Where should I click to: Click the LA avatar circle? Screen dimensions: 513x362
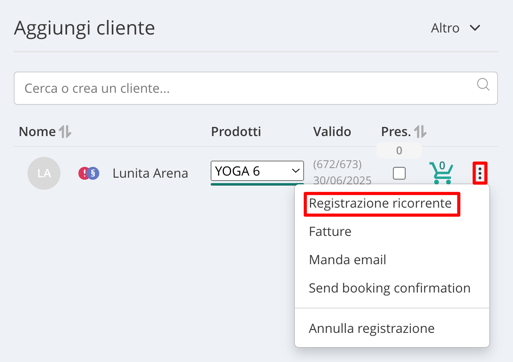44,173
